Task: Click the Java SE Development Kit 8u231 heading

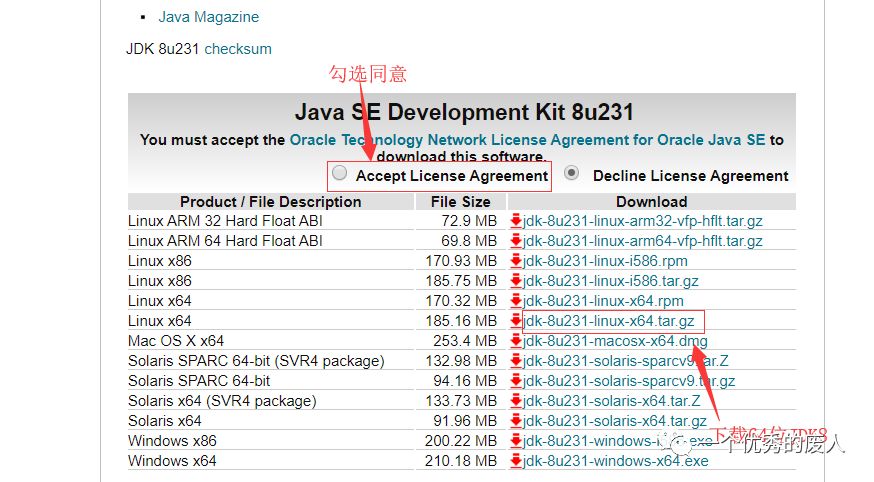Action: click(464, 113)
